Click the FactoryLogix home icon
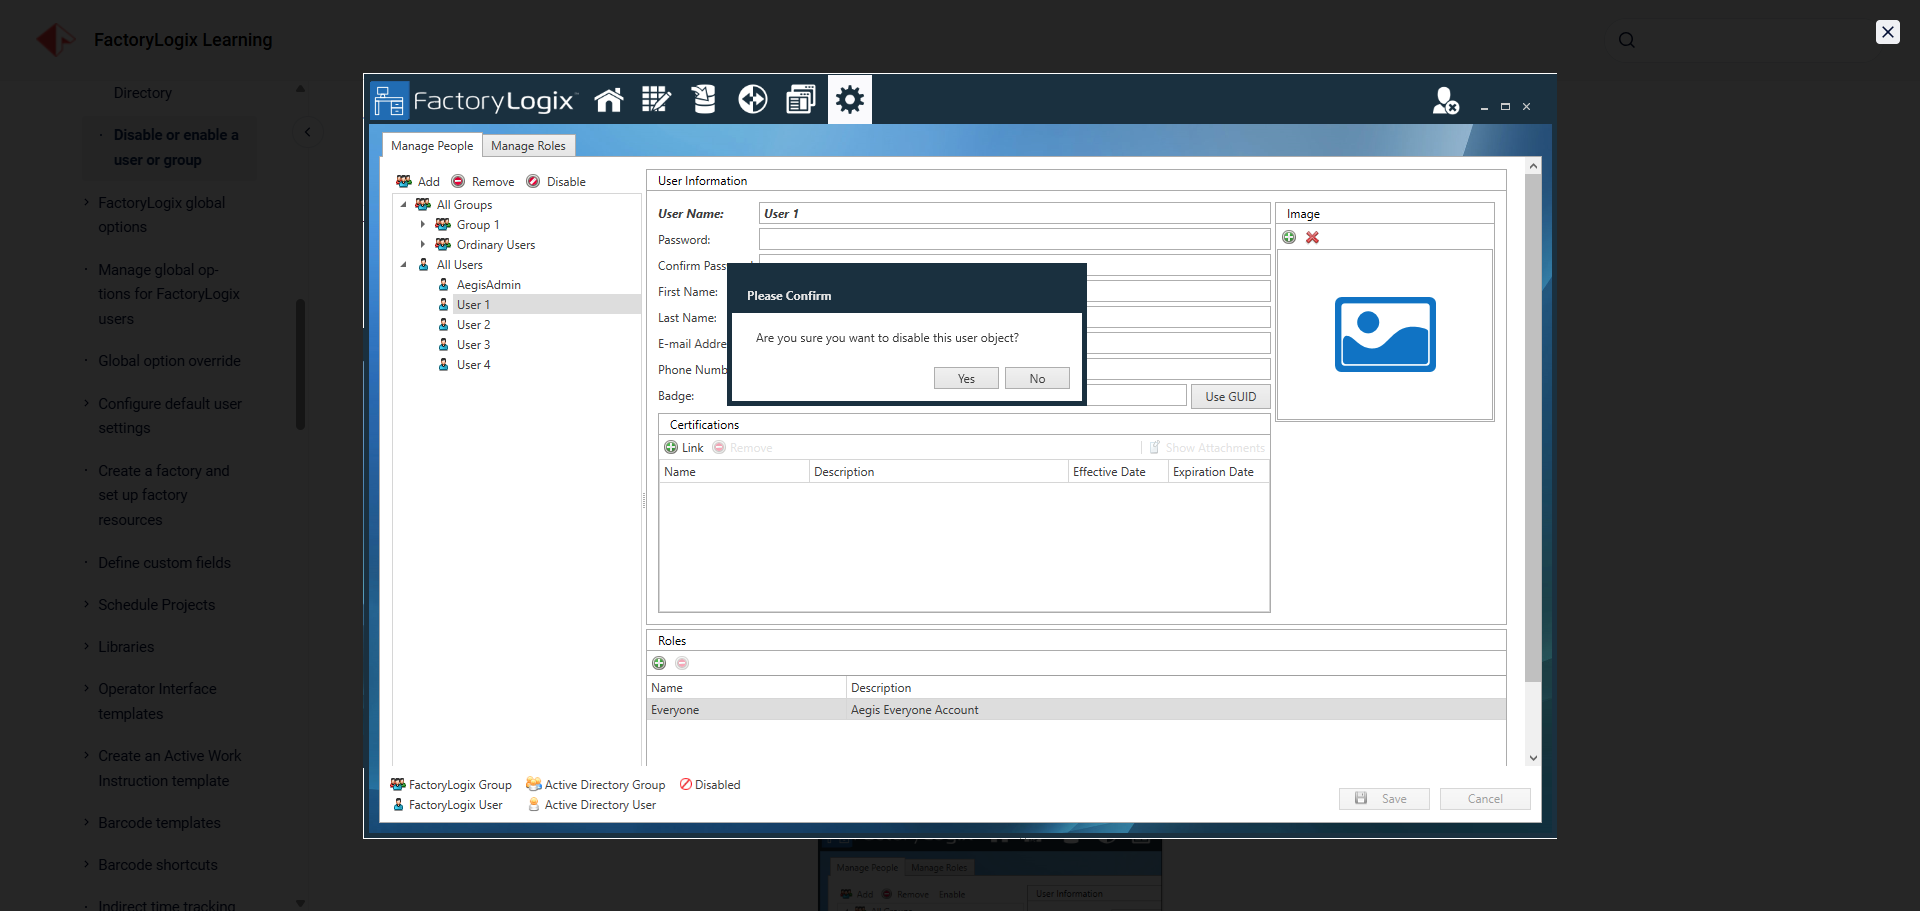Viewport: 1920px width, 911px height. 608,100
